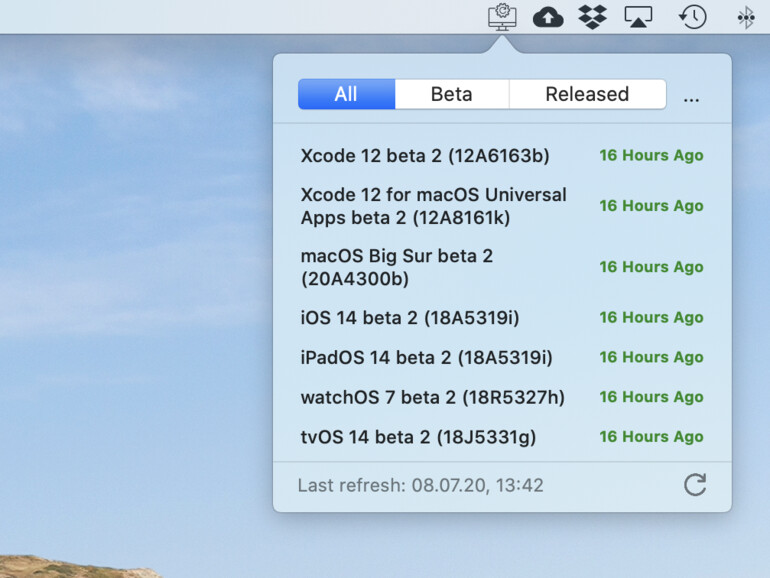770x578 pixels.
Task: Open the iPadOS 14 beta 2 entry
Action: coord(426,358)
